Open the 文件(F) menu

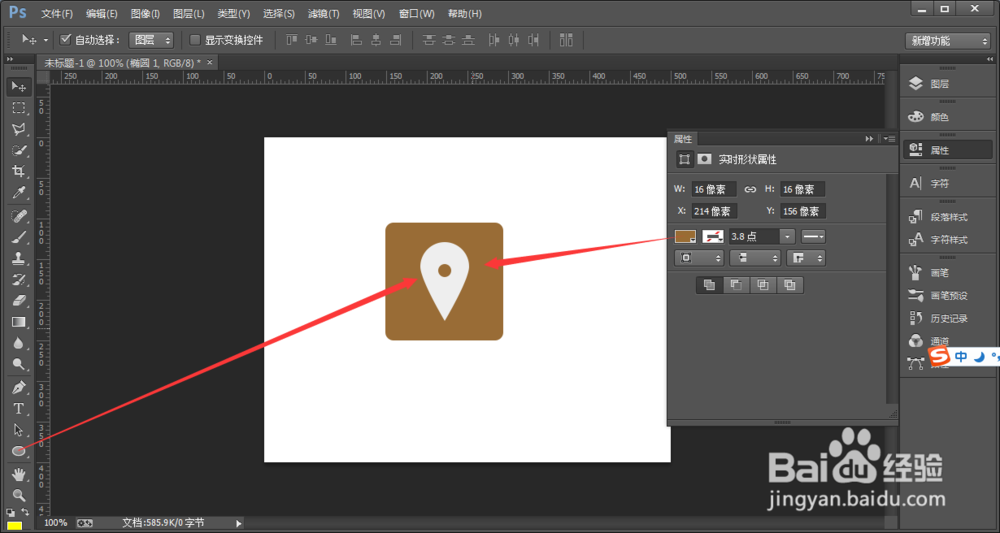[57, 13]
